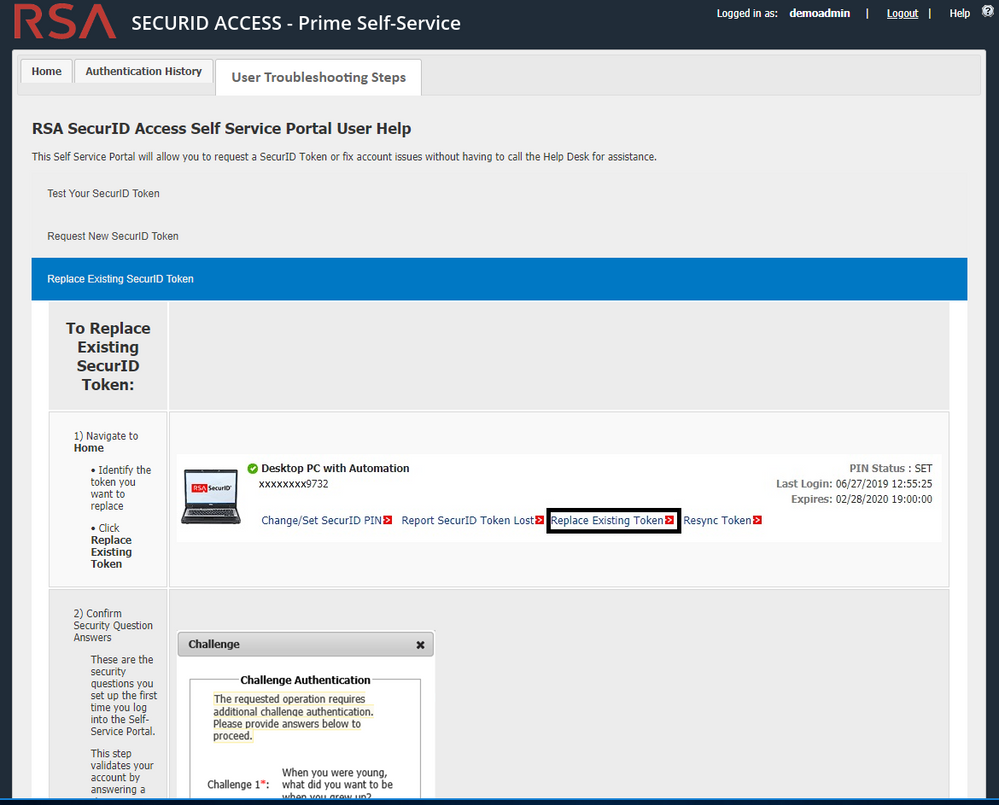
Task: Click the Logout link
Action: click(901, 13)
